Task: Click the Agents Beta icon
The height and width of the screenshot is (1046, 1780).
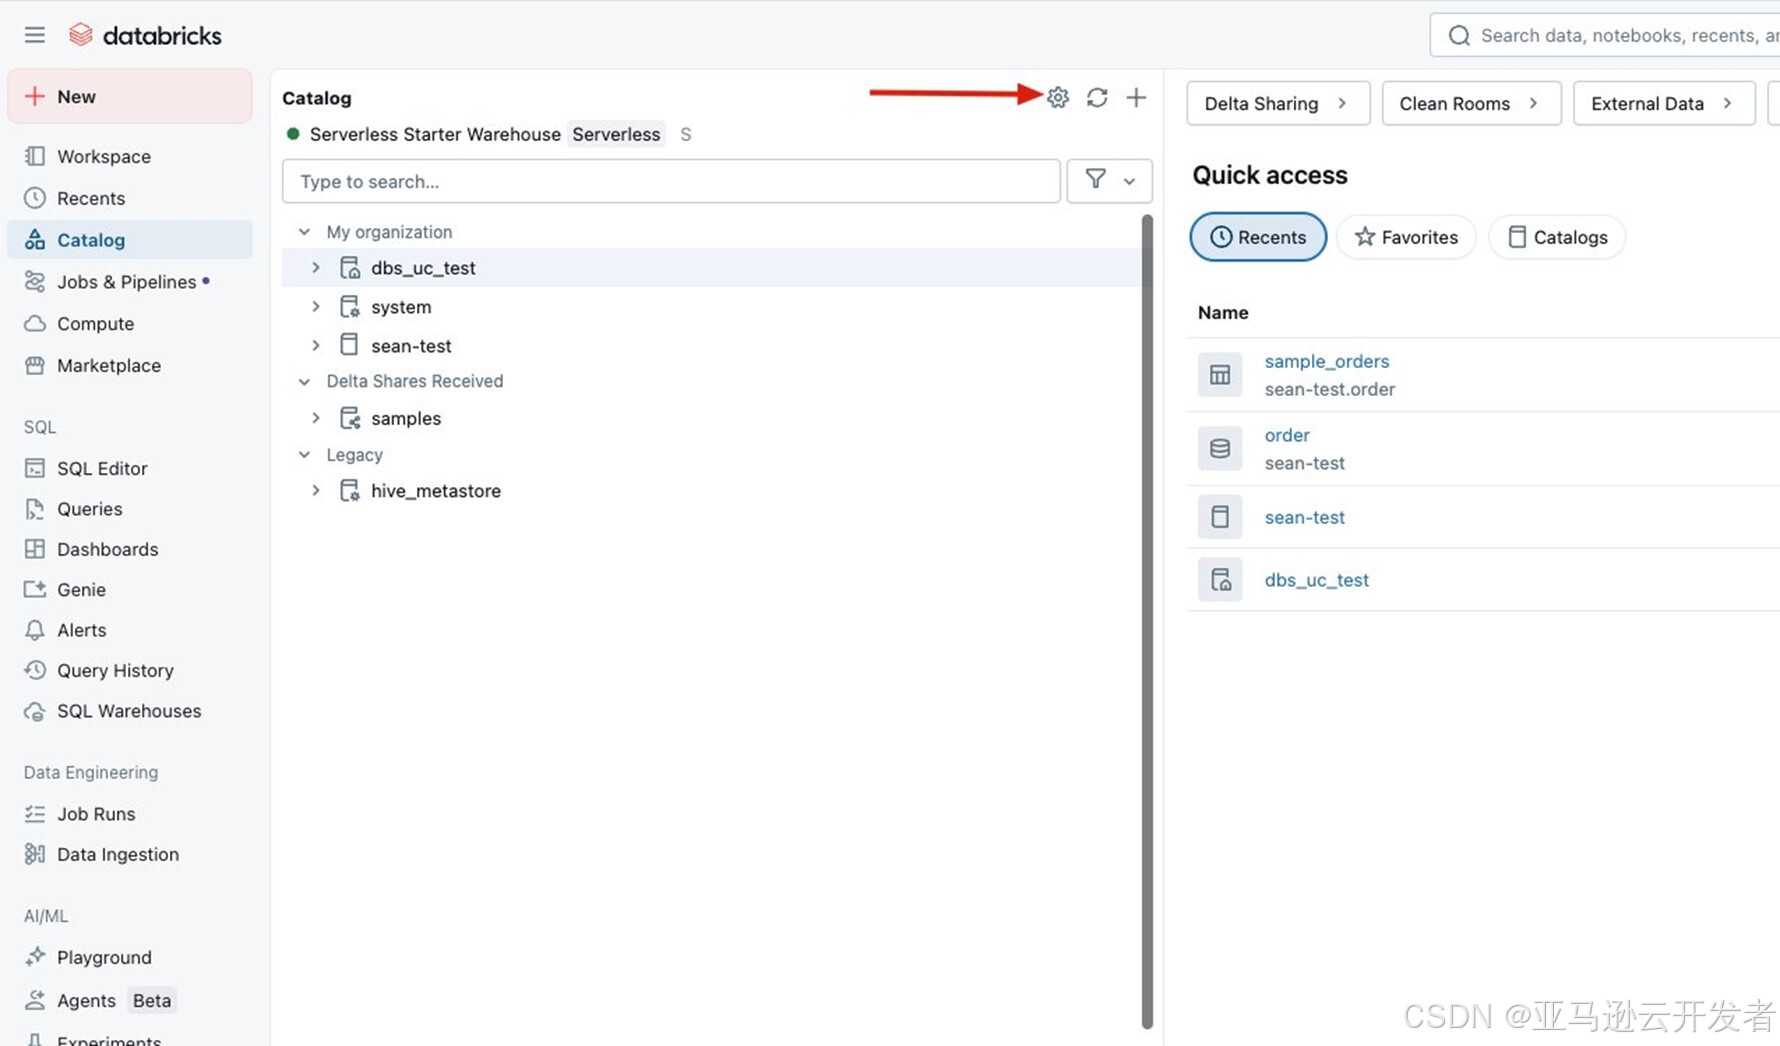Action: pyautogui.click(x=35, y=1000)
